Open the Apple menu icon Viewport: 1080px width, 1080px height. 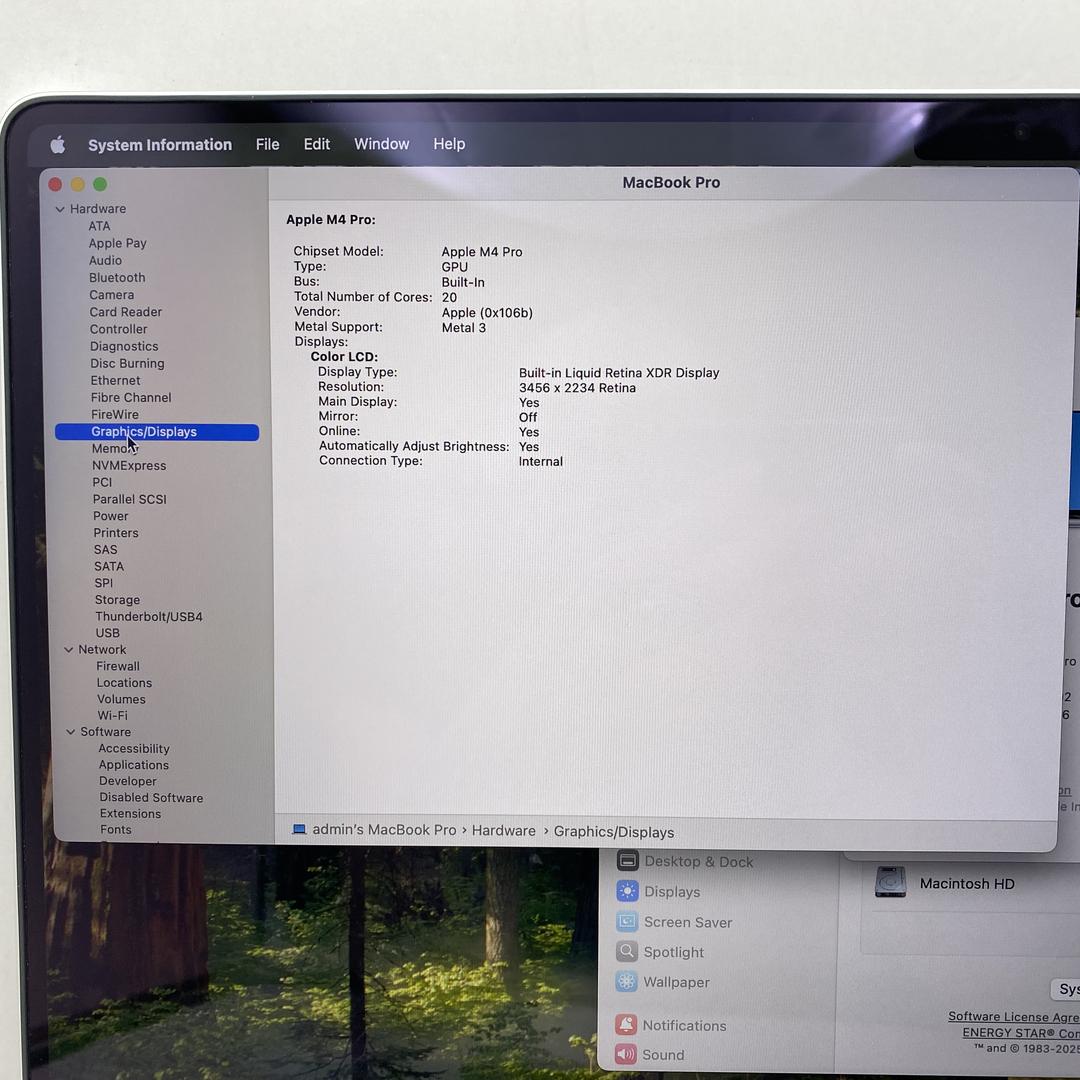pos(58,145)
